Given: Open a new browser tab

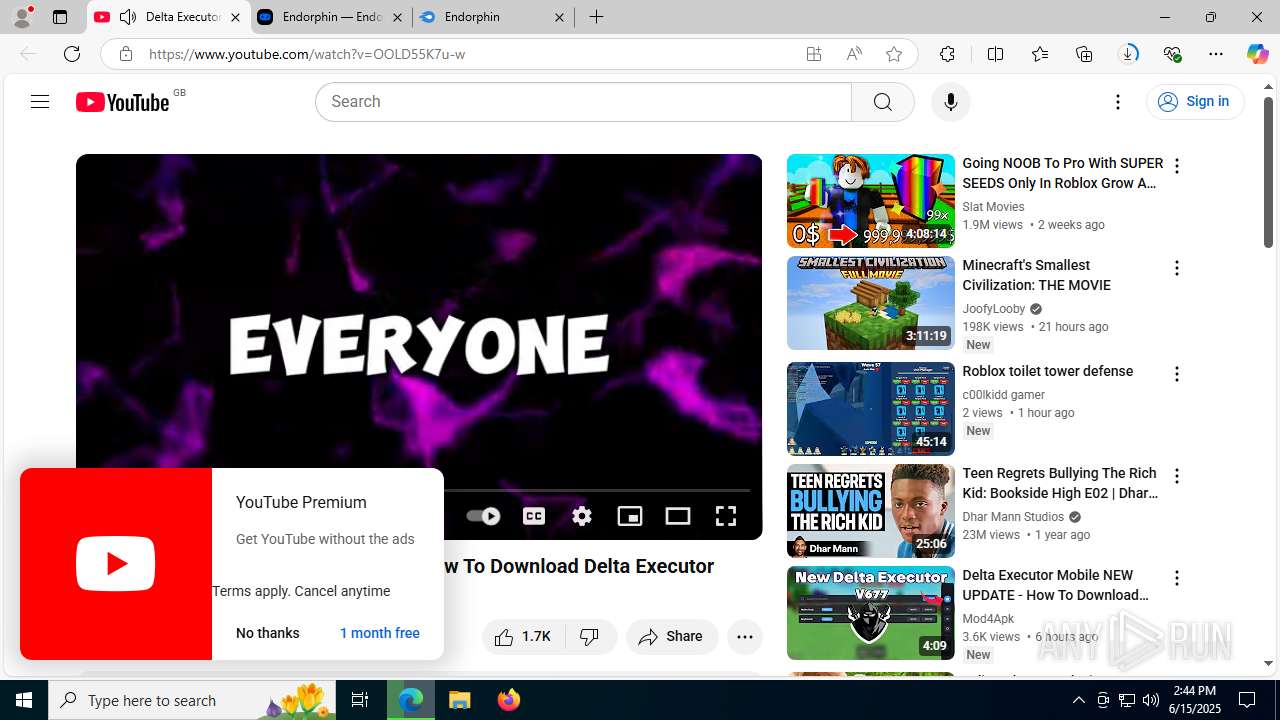Looking at the screenshot, I should coord(597,17).
